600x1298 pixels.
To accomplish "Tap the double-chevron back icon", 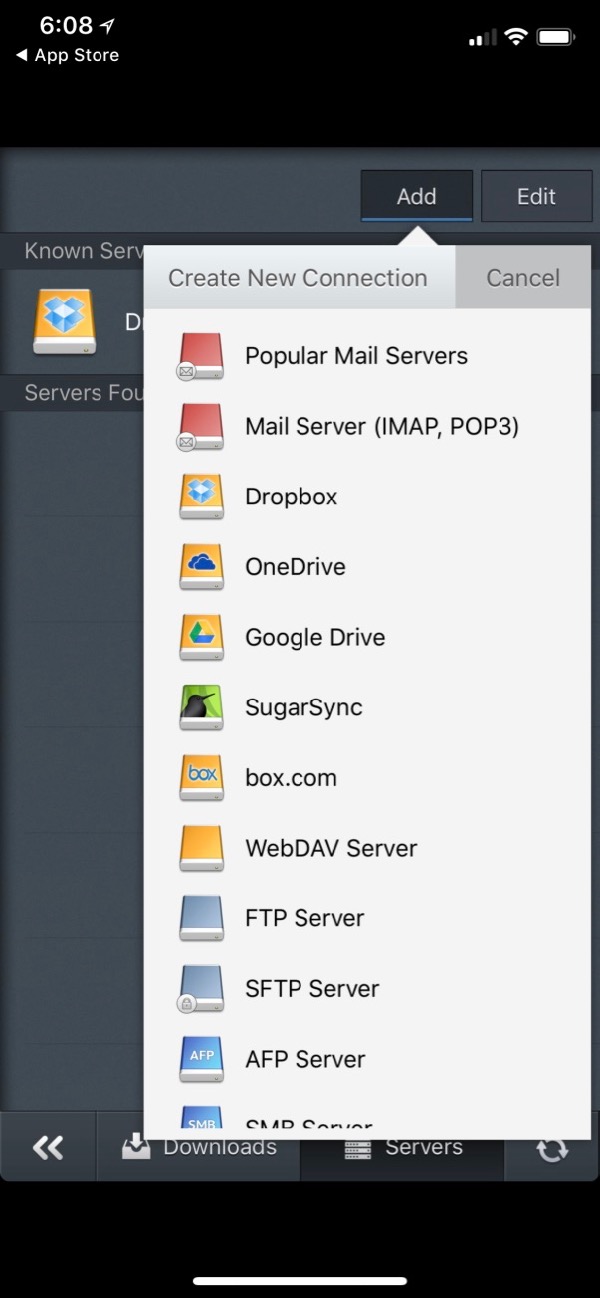I will (x=48, y=1147).
